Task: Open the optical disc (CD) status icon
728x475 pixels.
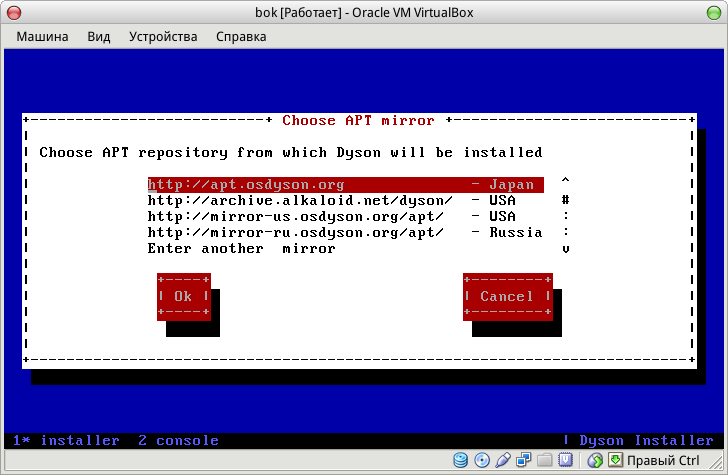Action: pyautogui.click(x=482, y=460)
